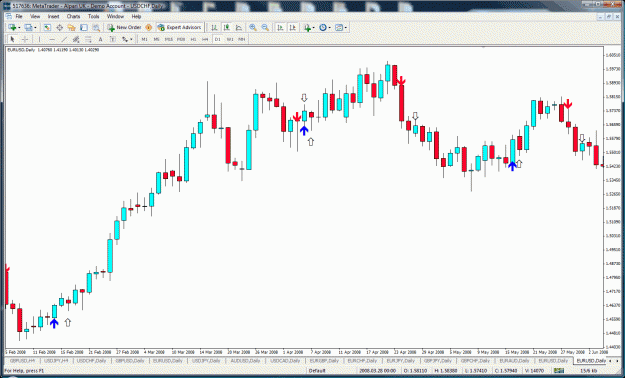Screen dimensions: 625x378
Task: Select the Equidistant Channel tool
Action: [76, 39]
